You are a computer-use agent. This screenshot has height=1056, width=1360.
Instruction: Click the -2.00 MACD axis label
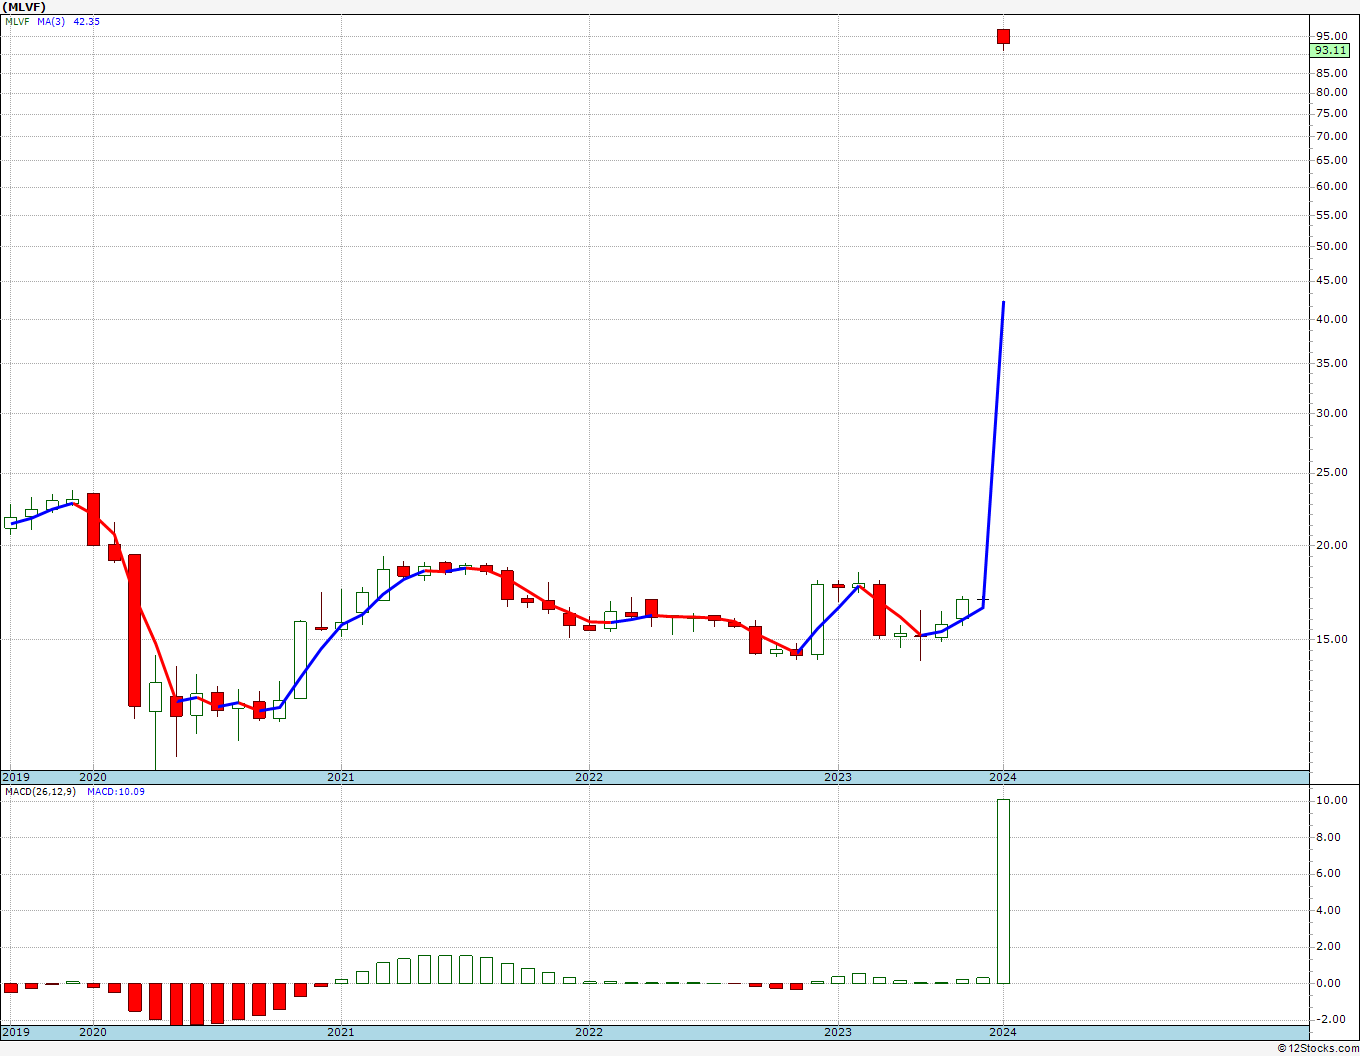point(1332,1019)
